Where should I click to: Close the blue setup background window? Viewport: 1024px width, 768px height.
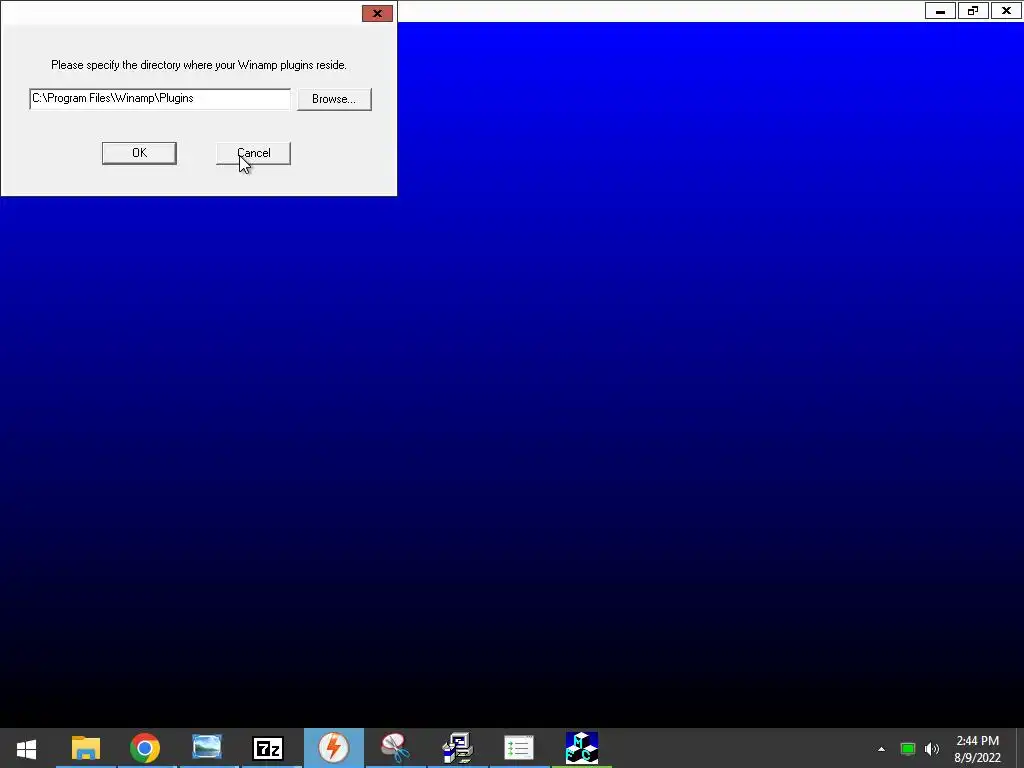1006,11
